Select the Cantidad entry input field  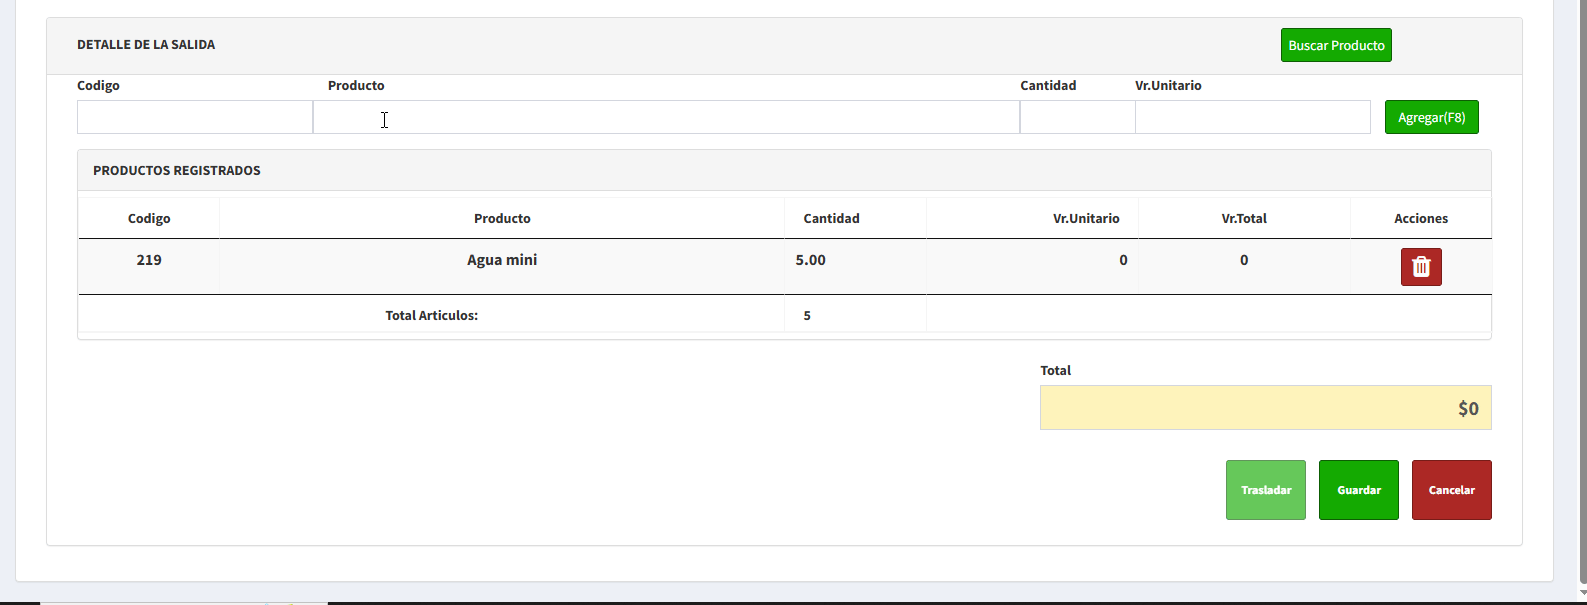coord(1076,117)
